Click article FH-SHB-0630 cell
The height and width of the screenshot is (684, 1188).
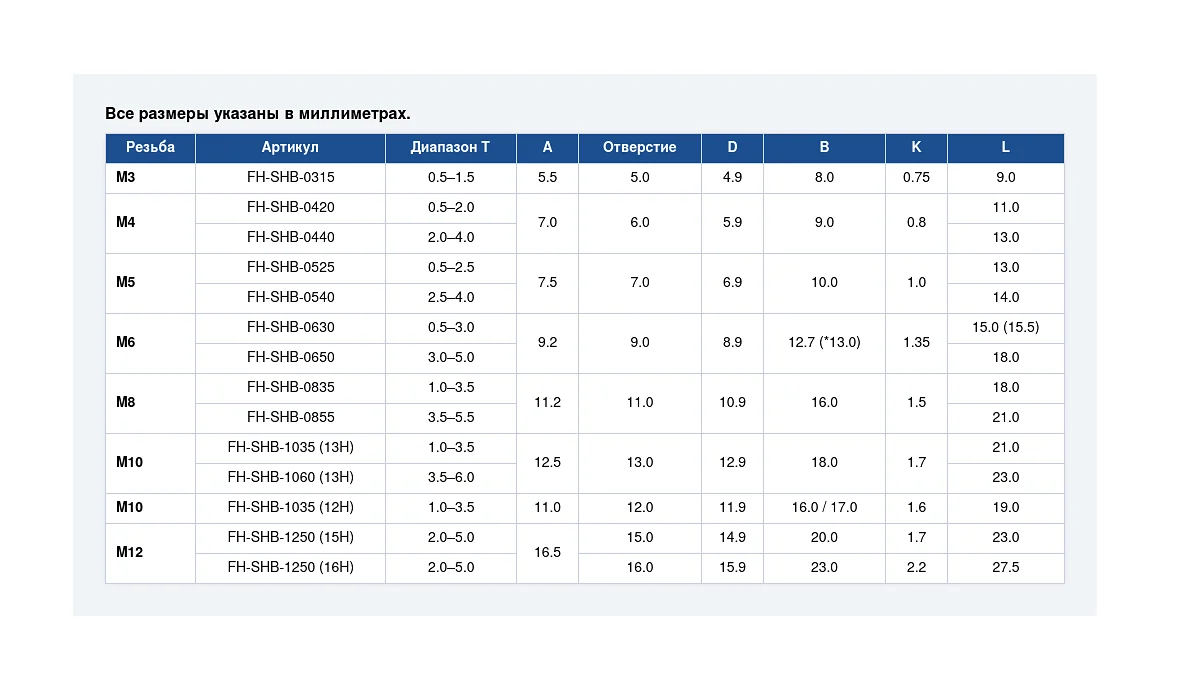(290, 328)
